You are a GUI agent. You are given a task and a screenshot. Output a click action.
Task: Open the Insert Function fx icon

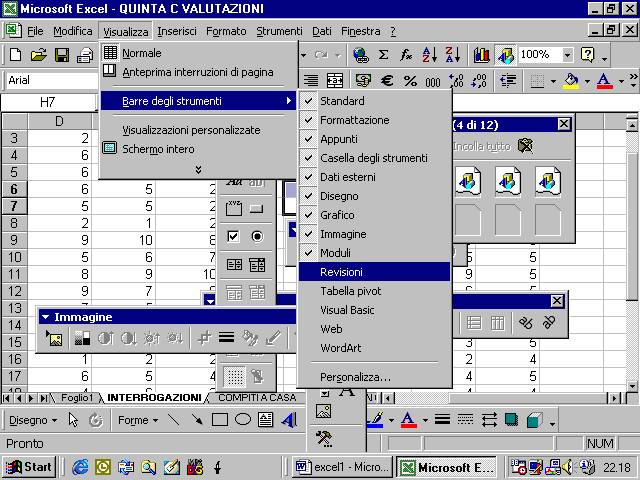(406, 55)
